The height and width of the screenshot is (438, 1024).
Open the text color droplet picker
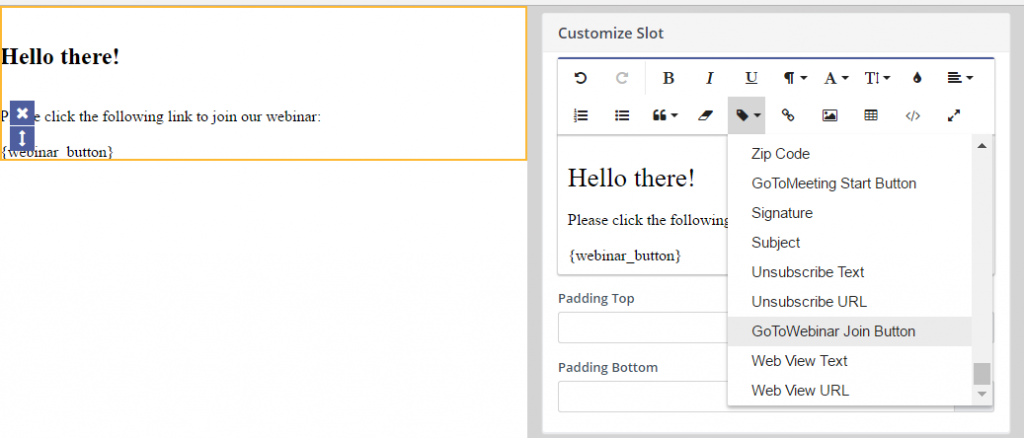[x=918, y=78]
